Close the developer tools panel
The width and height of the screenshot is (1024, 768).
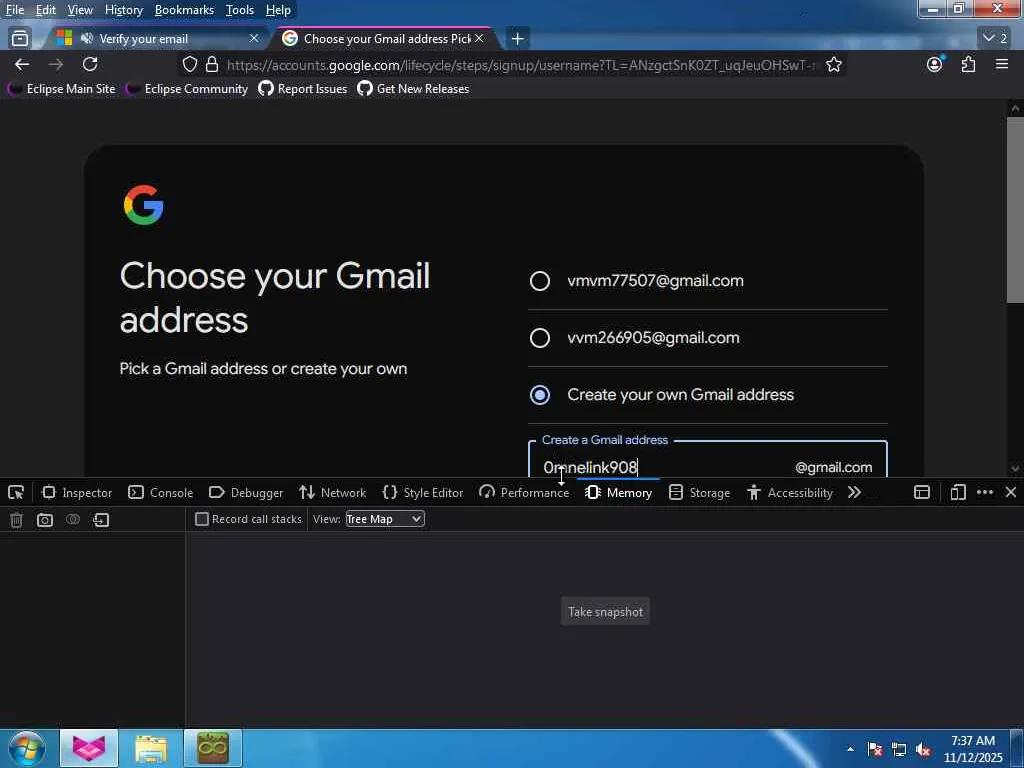1010,492
